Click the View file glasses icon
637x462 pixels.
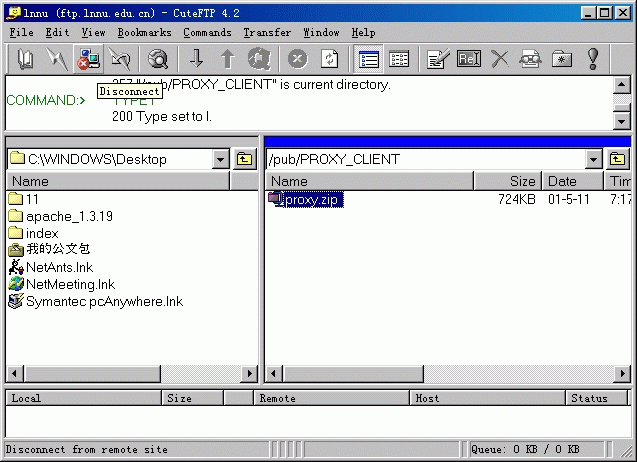(x=531, y=59)
